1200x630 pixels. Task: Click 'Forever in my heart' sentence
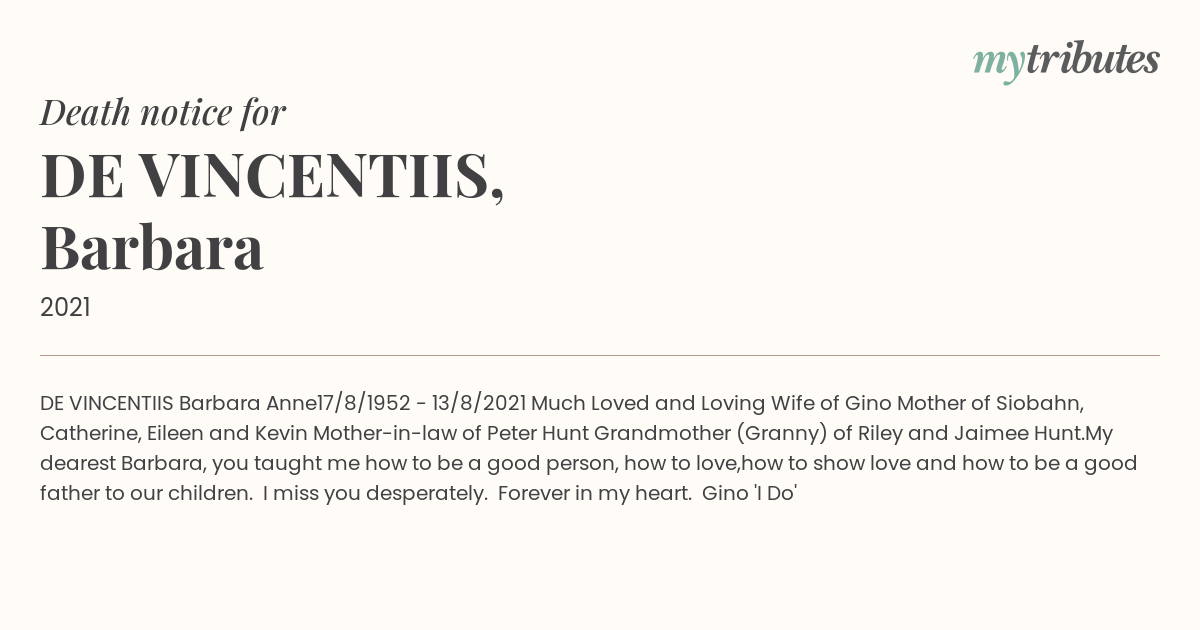[x=595, y=494]
